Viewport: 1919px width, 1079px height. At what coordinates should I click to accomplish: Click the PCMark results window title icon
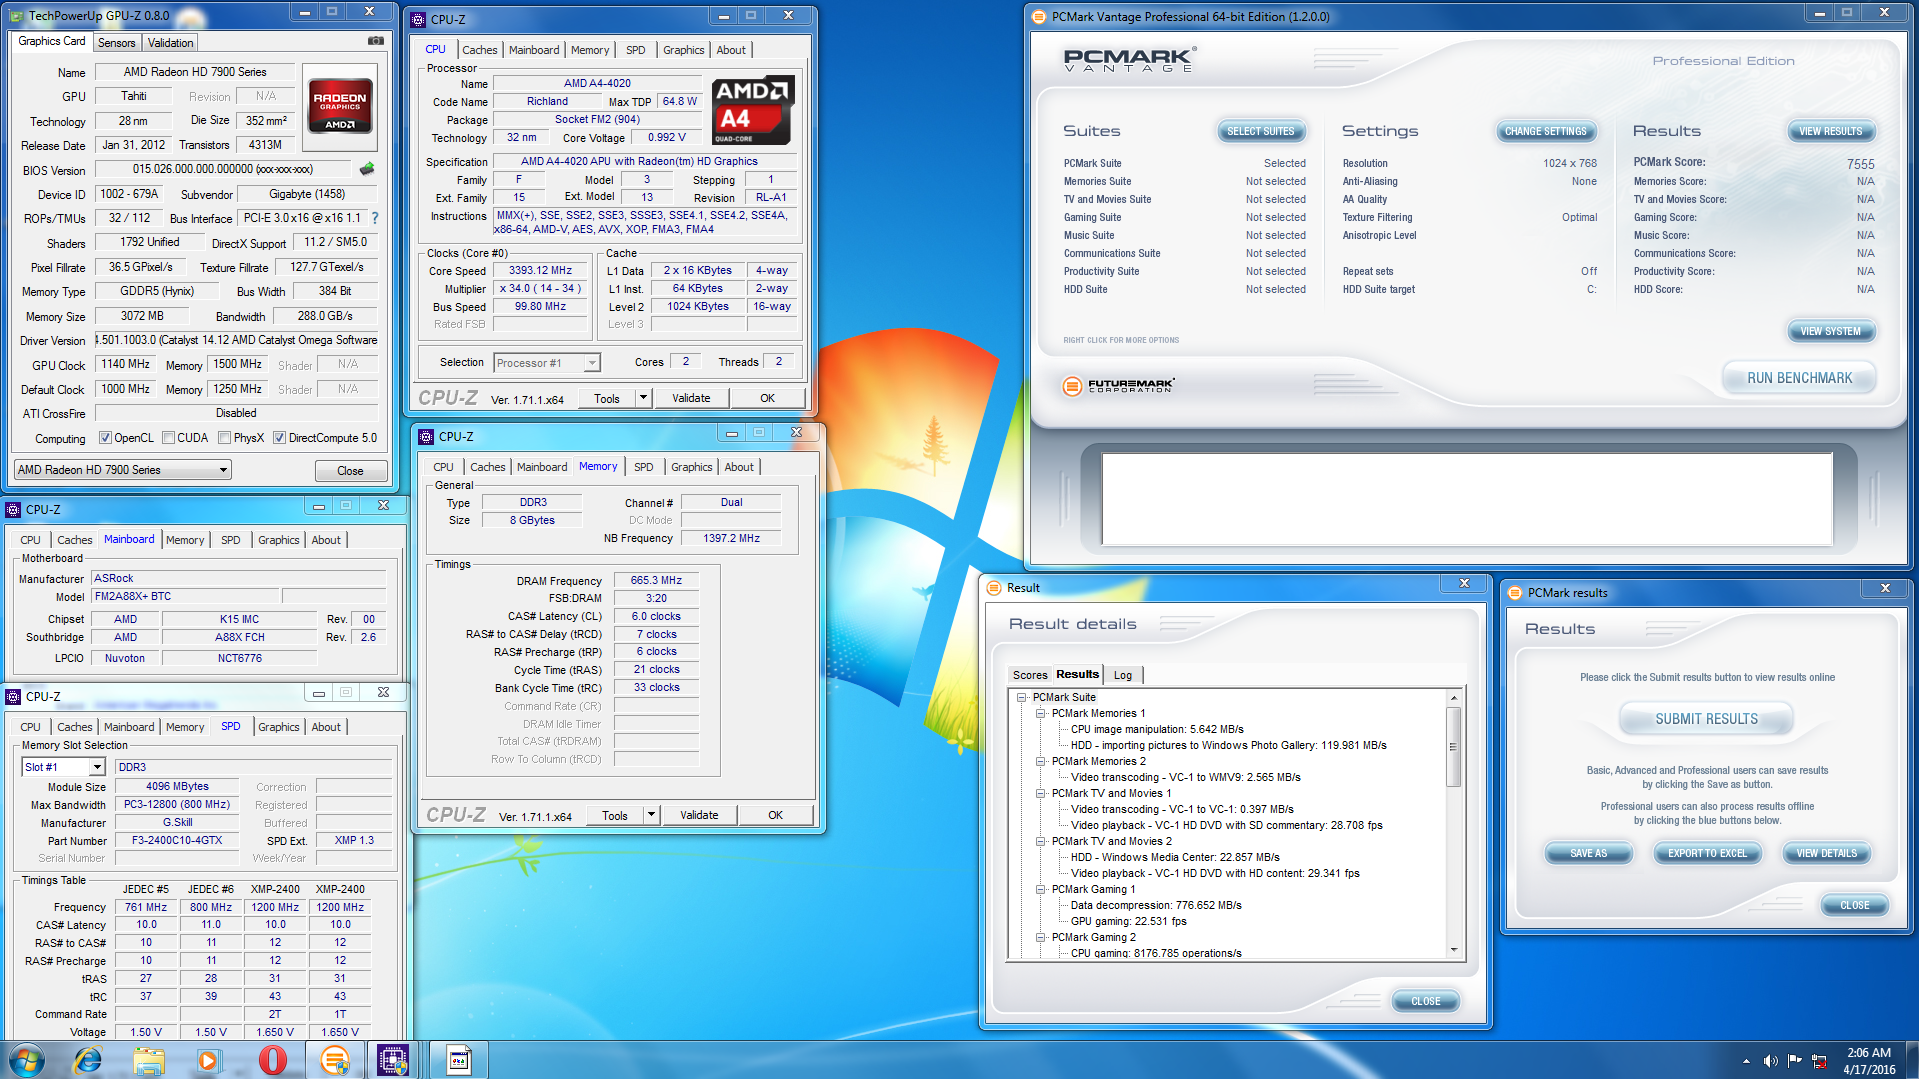(x=1514, y=593)
